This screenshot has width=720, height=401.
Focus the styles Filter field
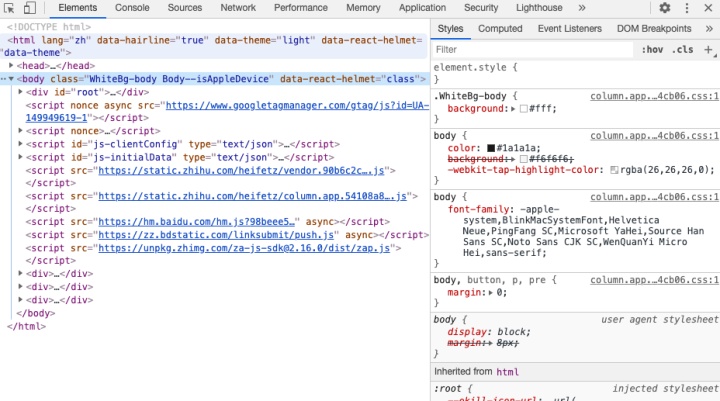533,50
